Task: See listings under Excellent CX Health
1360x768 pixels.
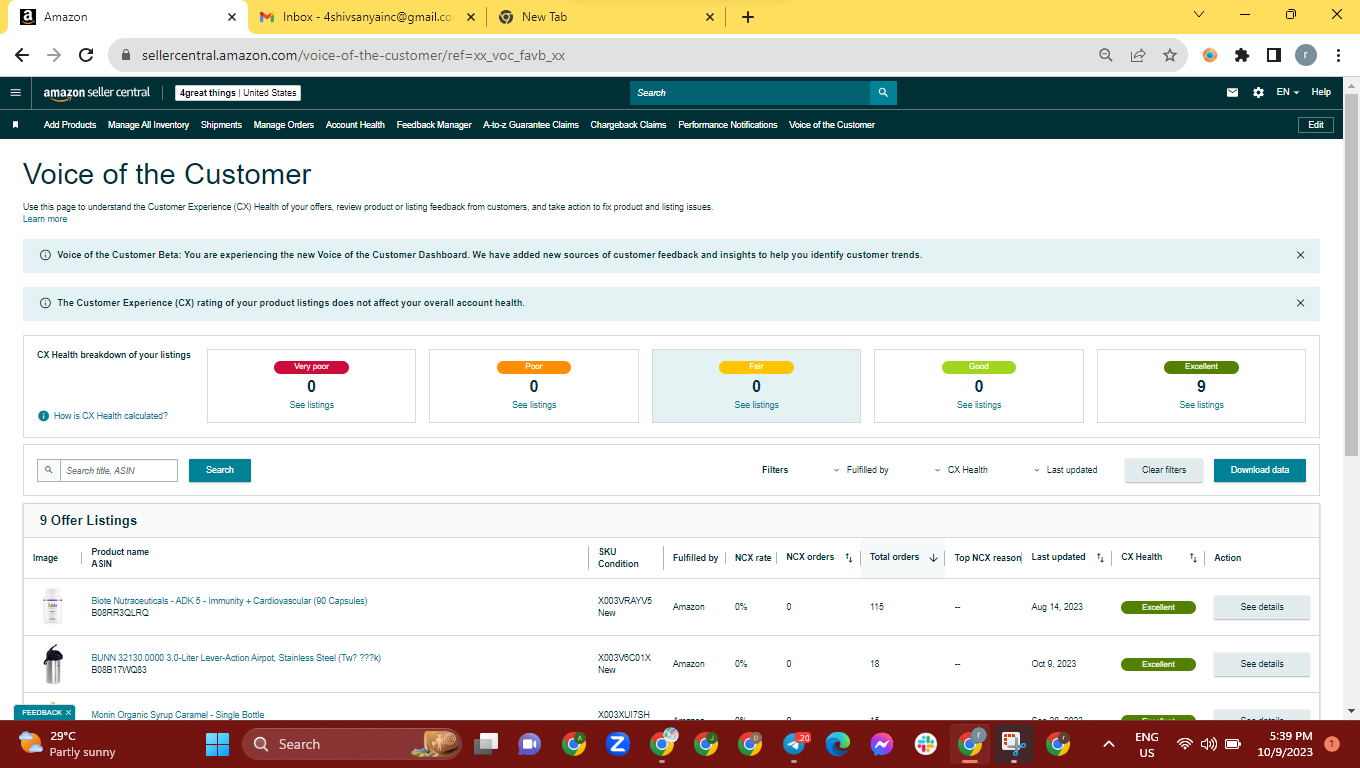Action: 1201,405
